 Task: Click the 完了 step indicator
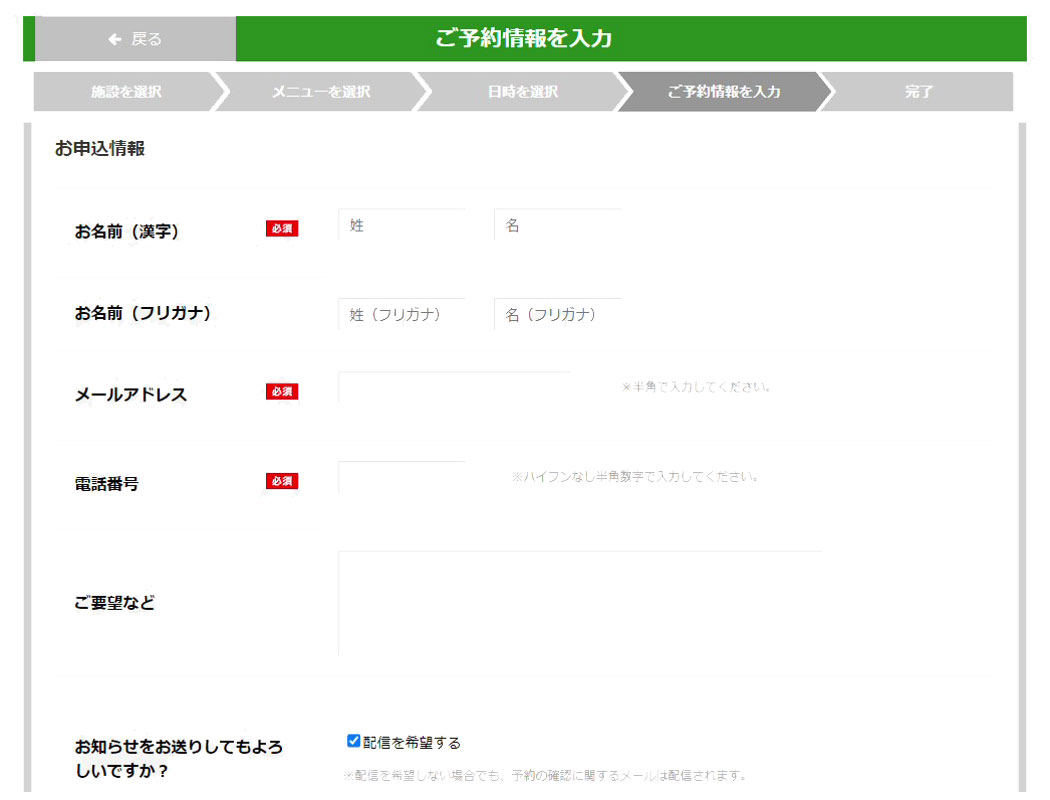coord(918,92)
